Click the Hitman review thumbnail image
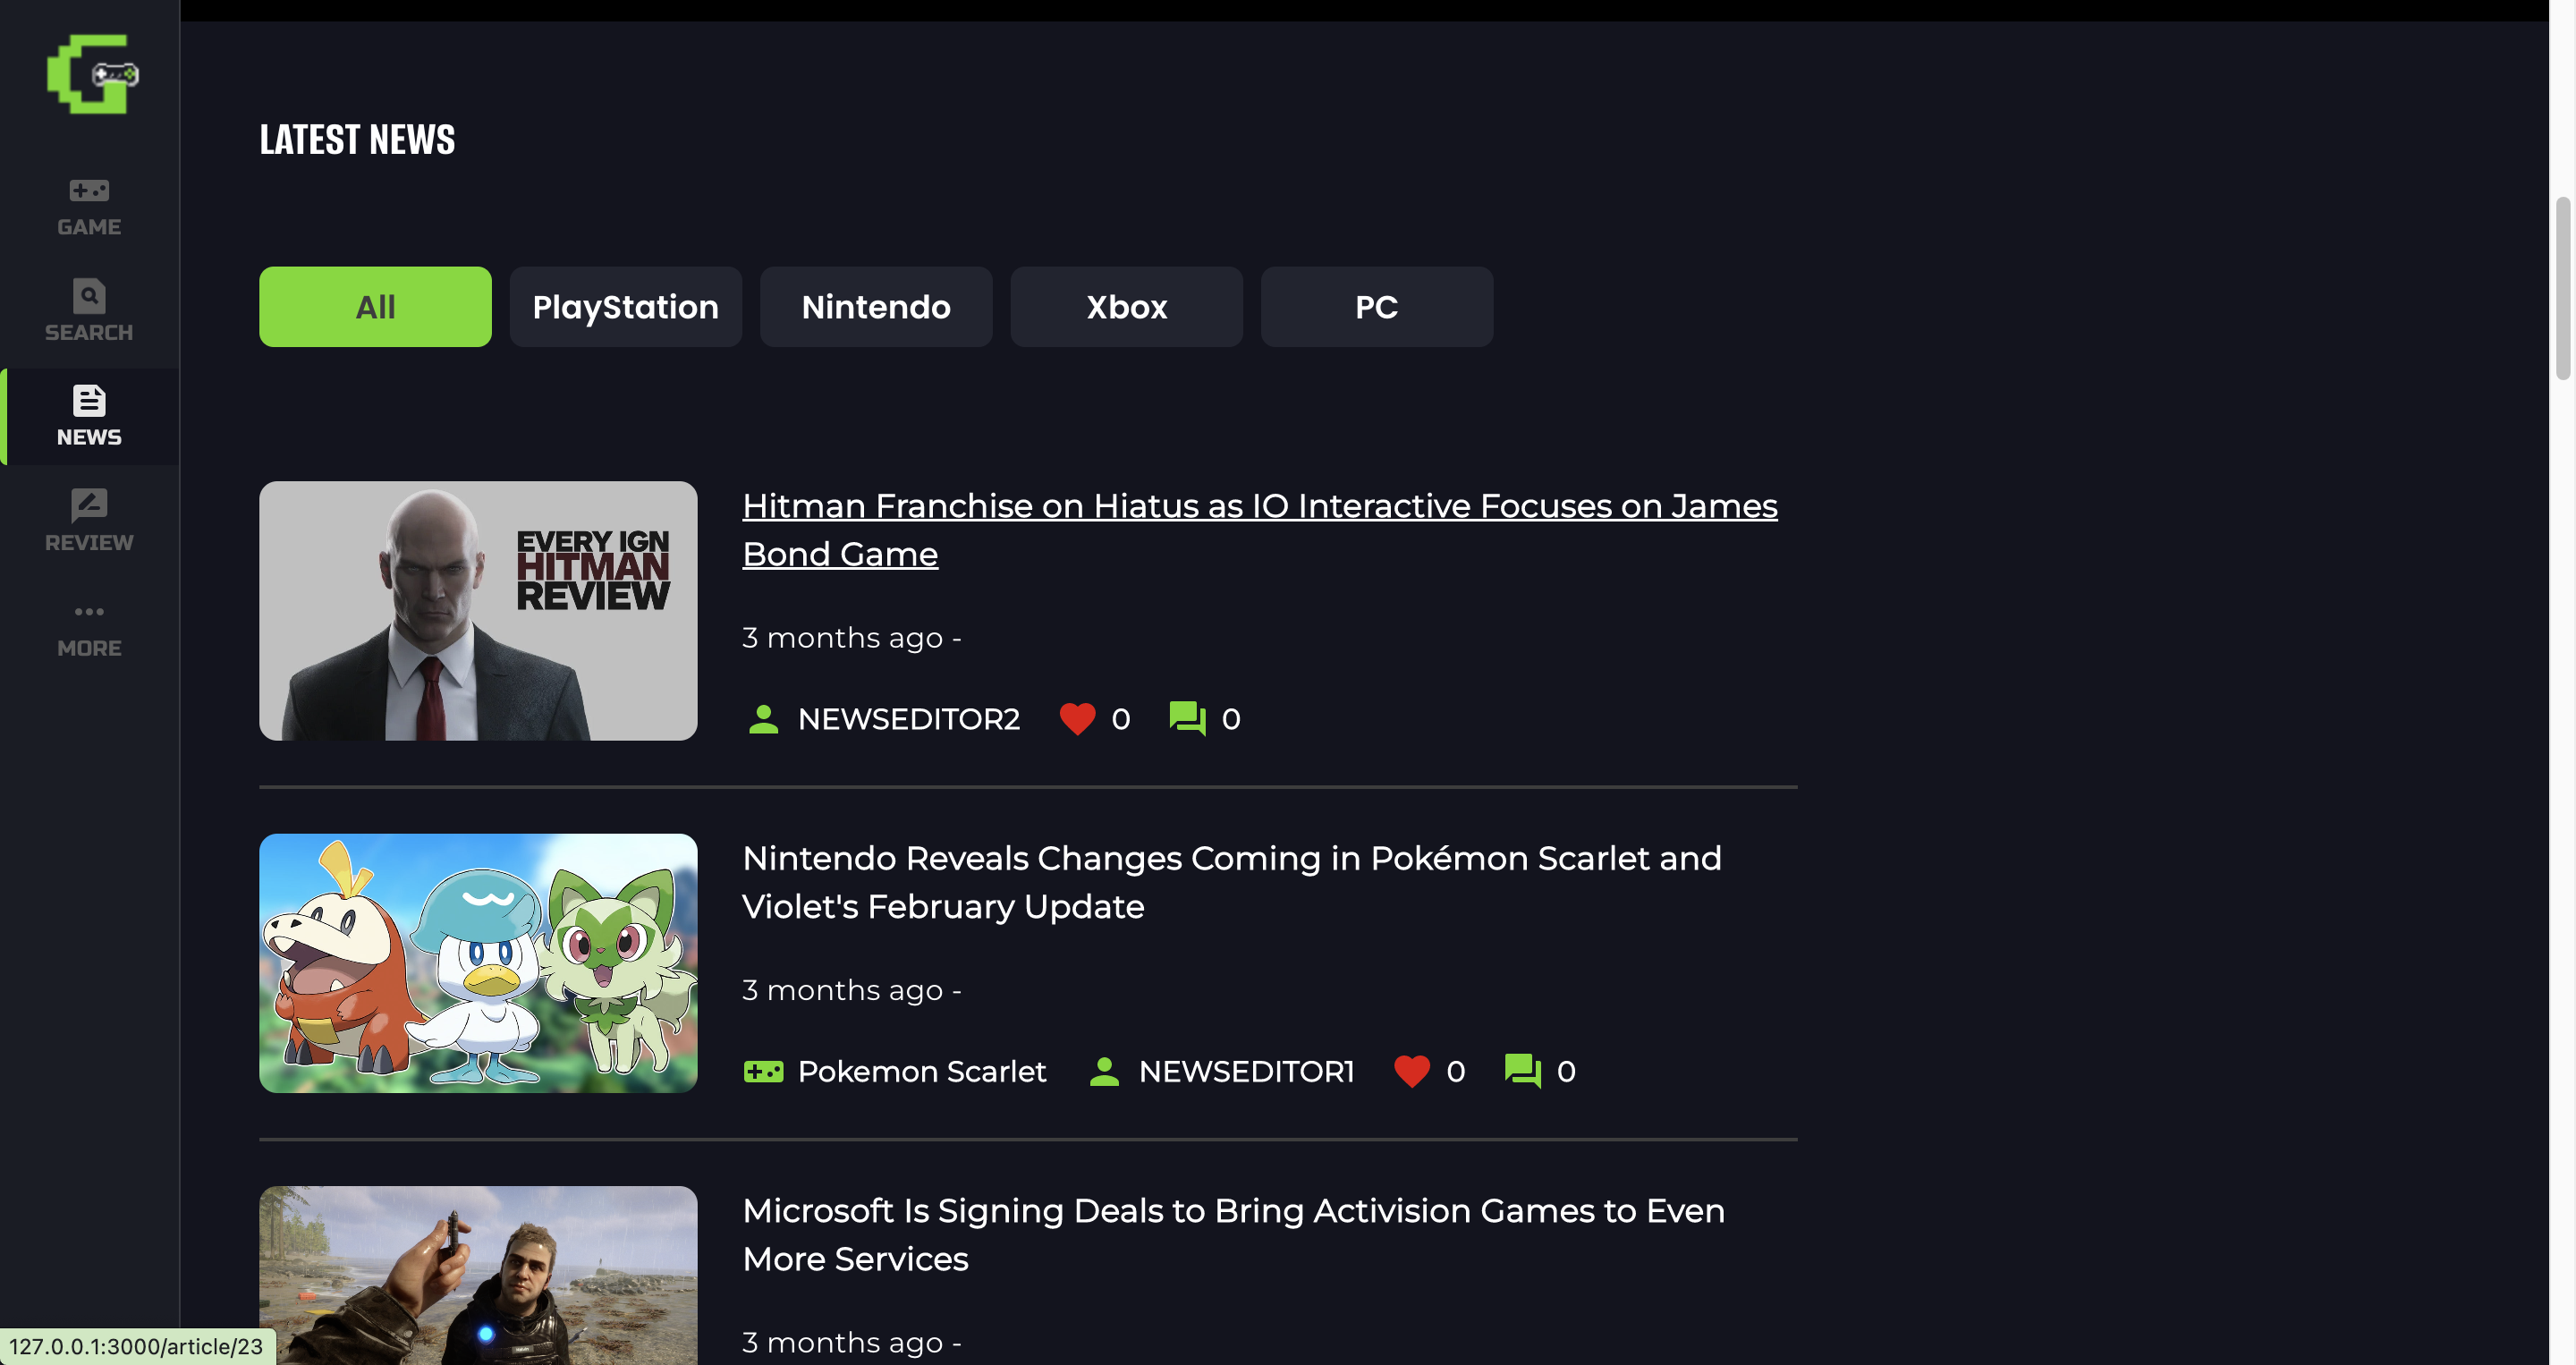2576x1365 pixels. click(478, 611)
